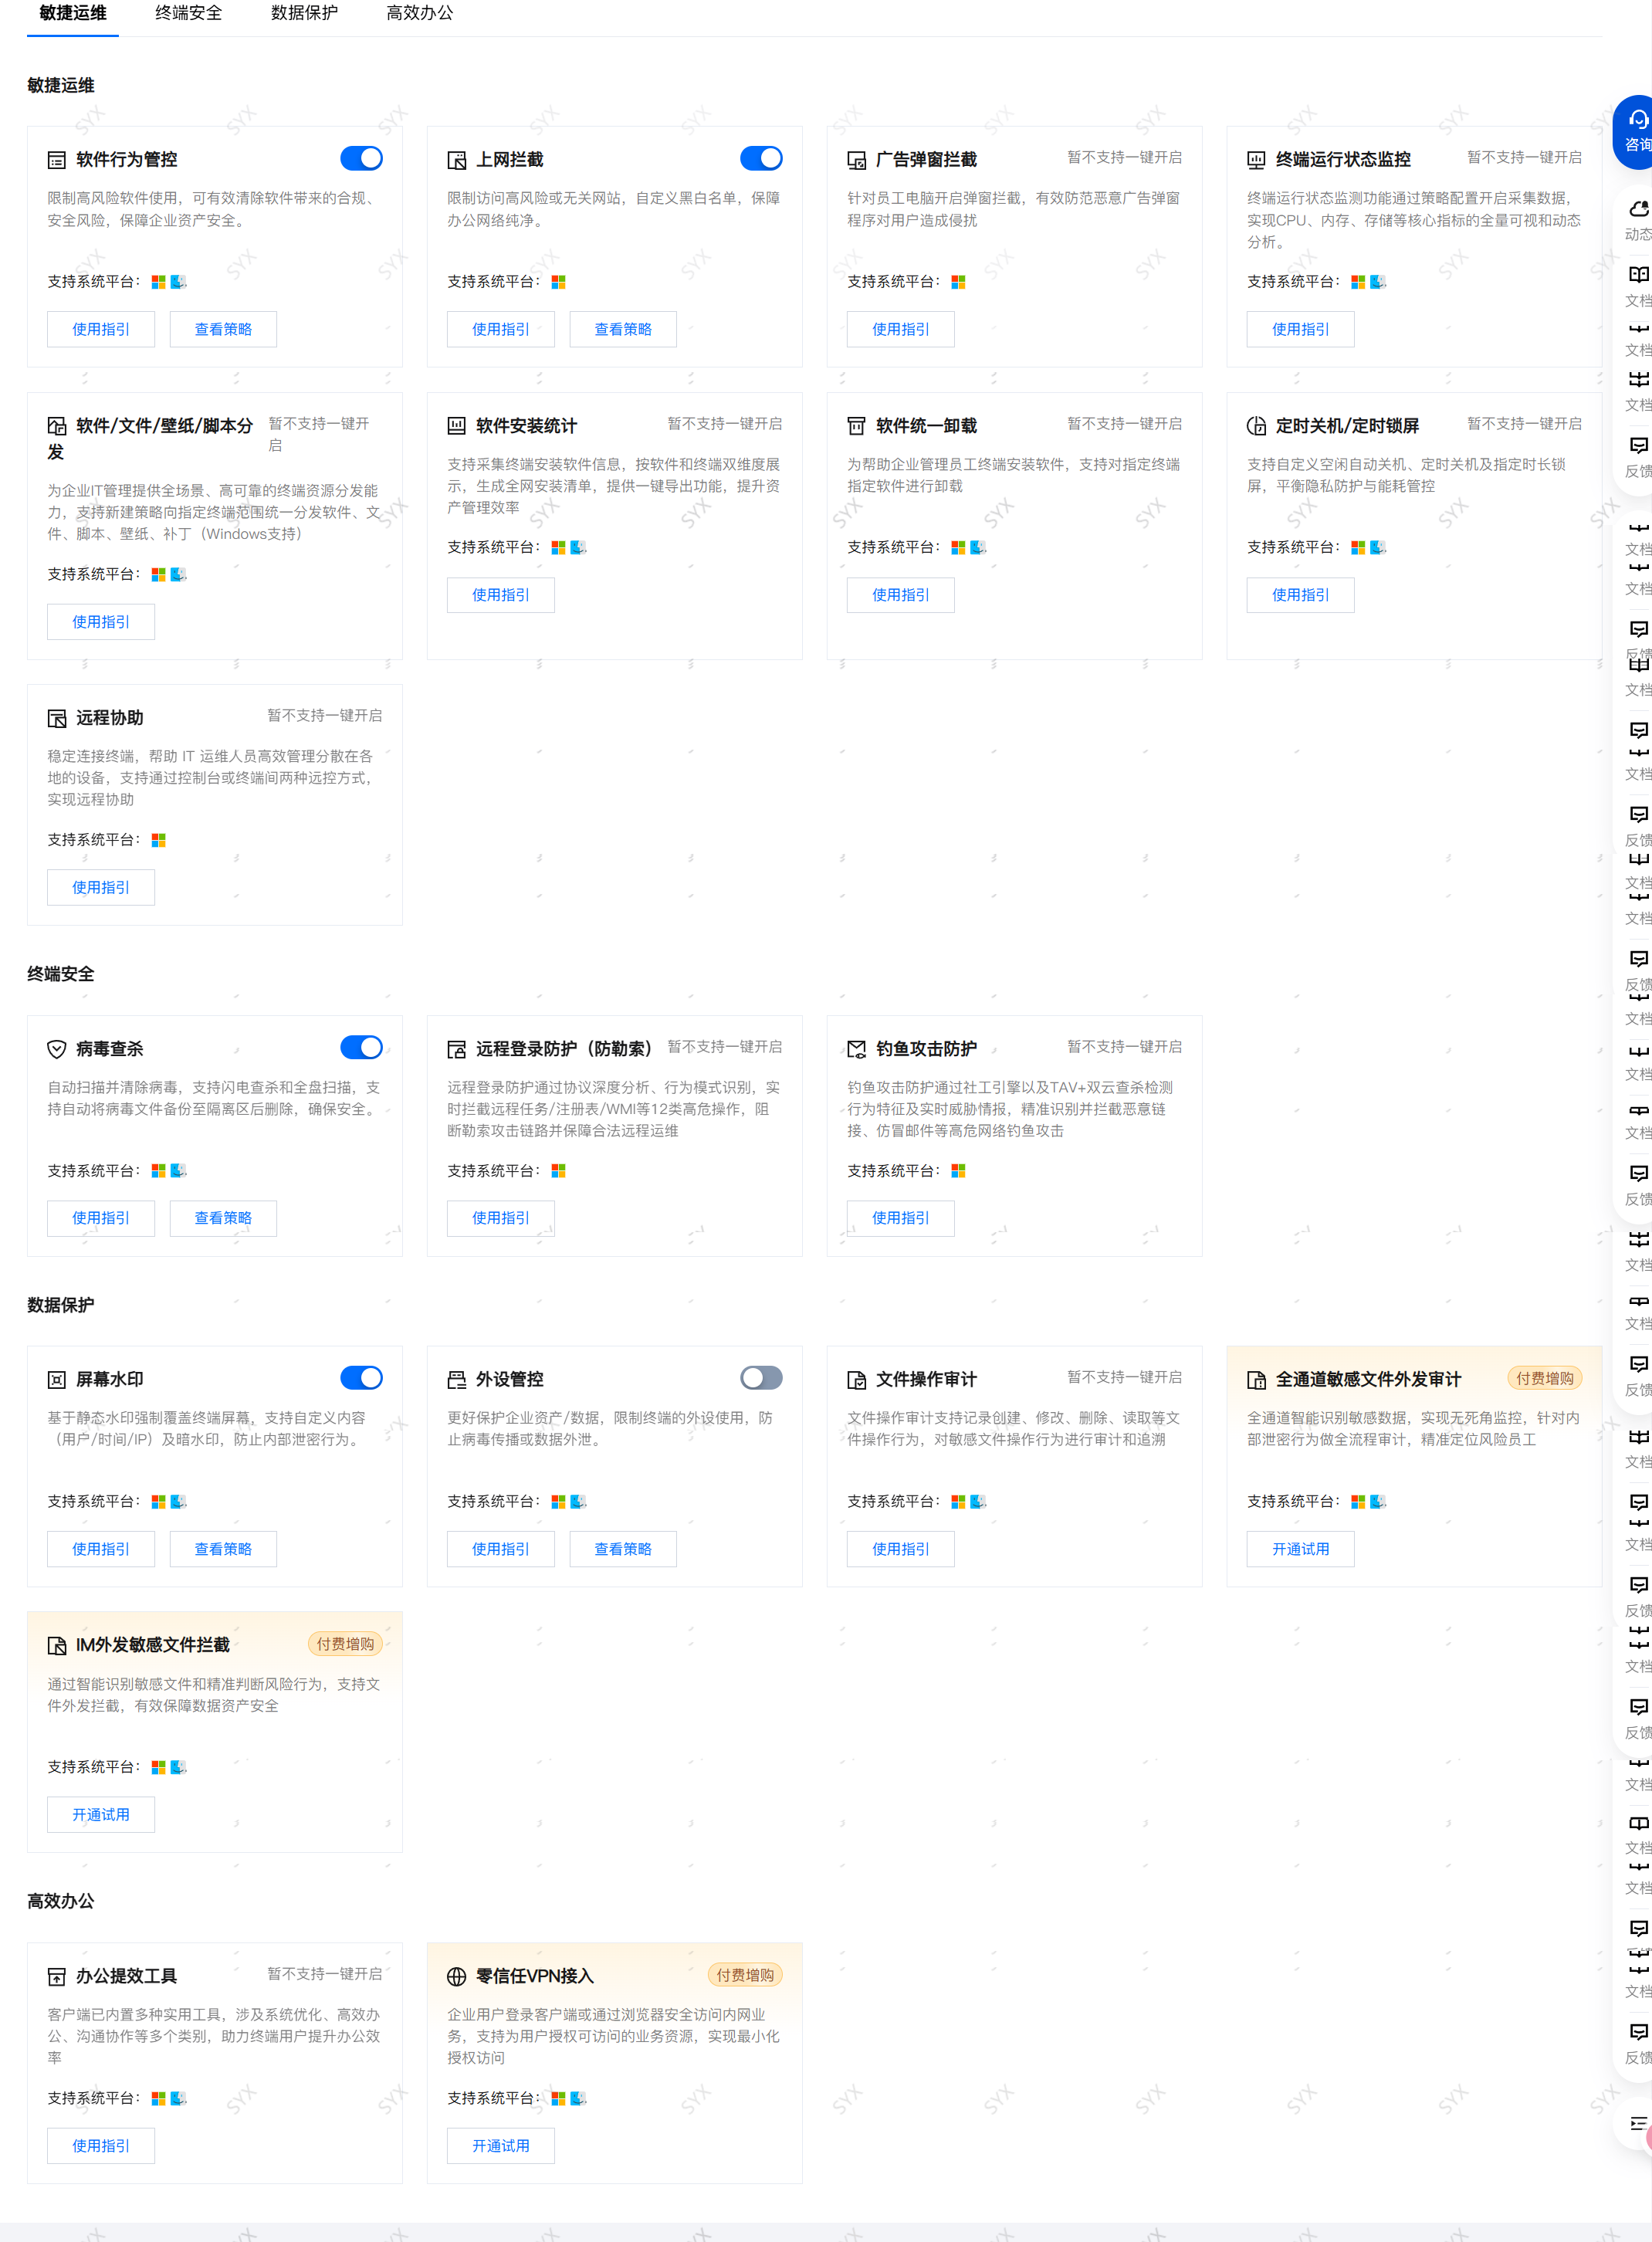This screenshot has height=2242, width=1652.
Task: Switch off the 病毒查杀 toggle
Action: pos(361,1047)
